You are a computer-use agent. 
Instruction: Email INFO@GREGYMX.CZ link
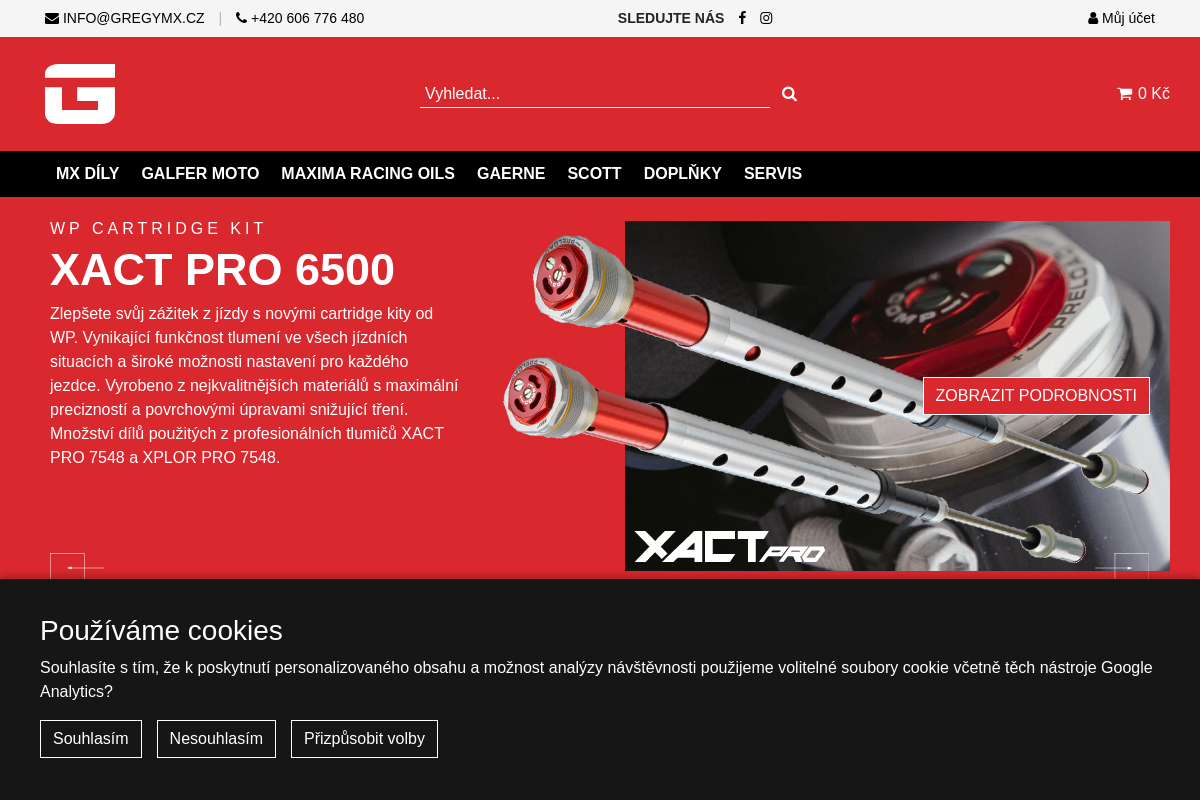click(125, 18)
